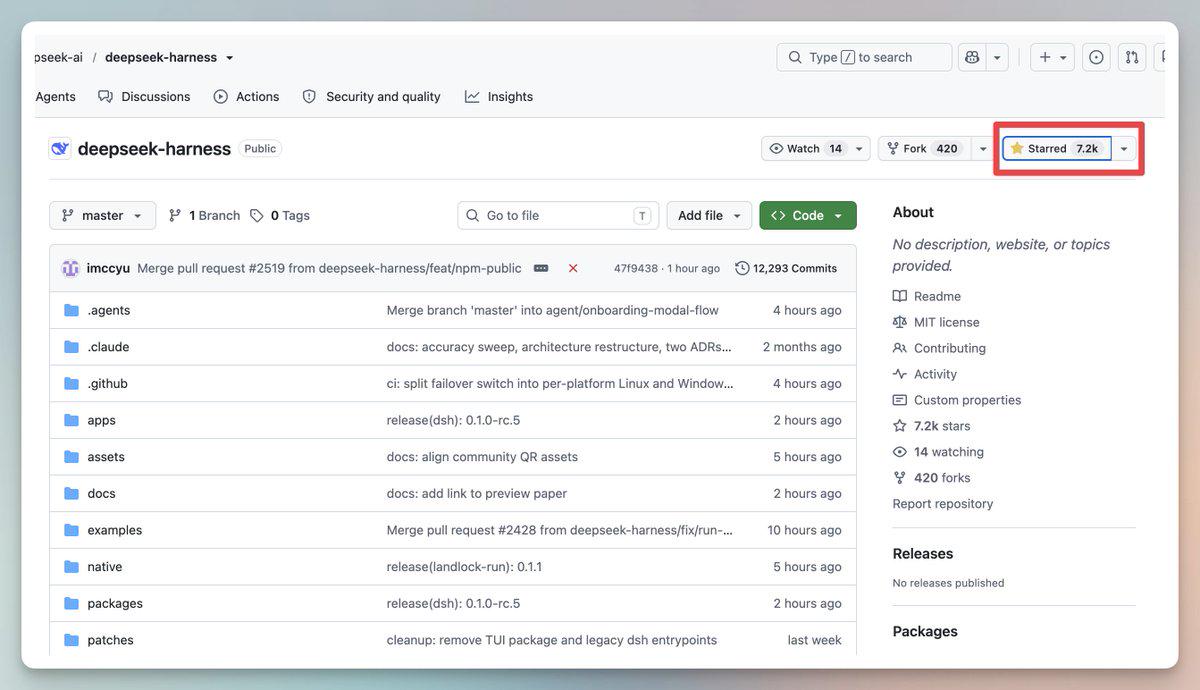The image size is (1200, 690).
Task: Open the Releases heading link
Action: coord(923,554)
